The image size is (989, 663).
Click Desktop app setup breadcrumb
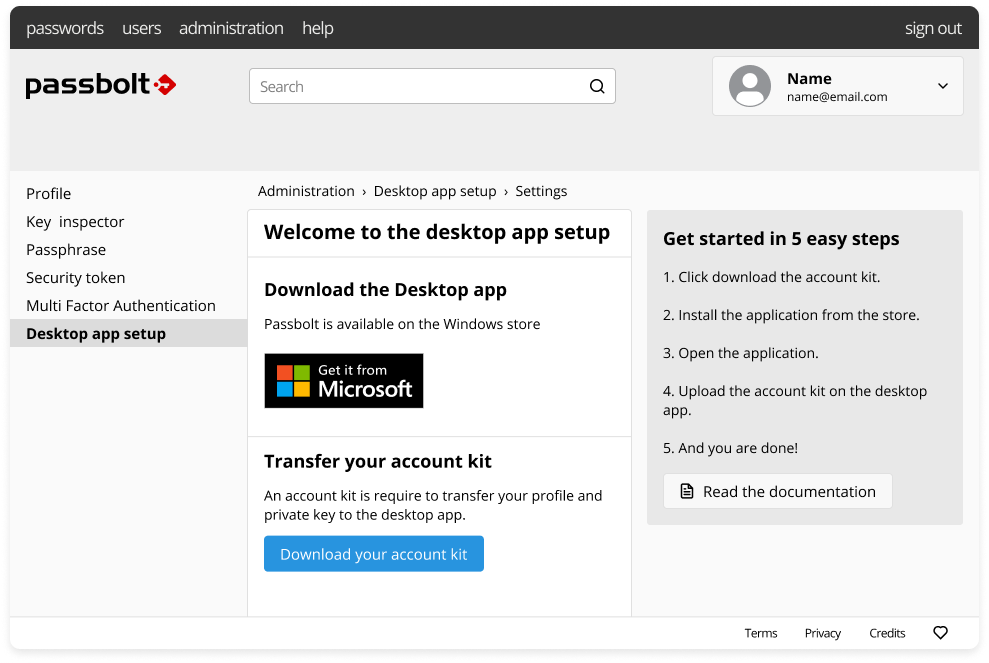[435, 191]
